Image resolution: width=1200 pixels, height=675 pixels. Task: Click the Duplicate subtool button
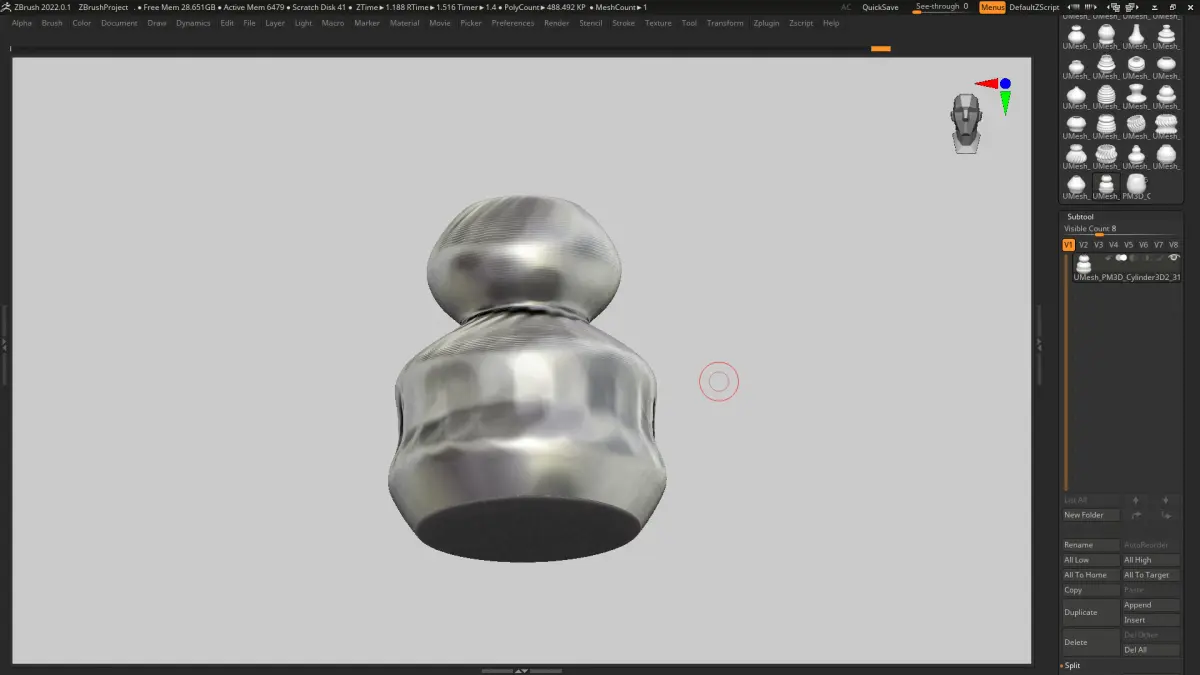coord(1090,612)
